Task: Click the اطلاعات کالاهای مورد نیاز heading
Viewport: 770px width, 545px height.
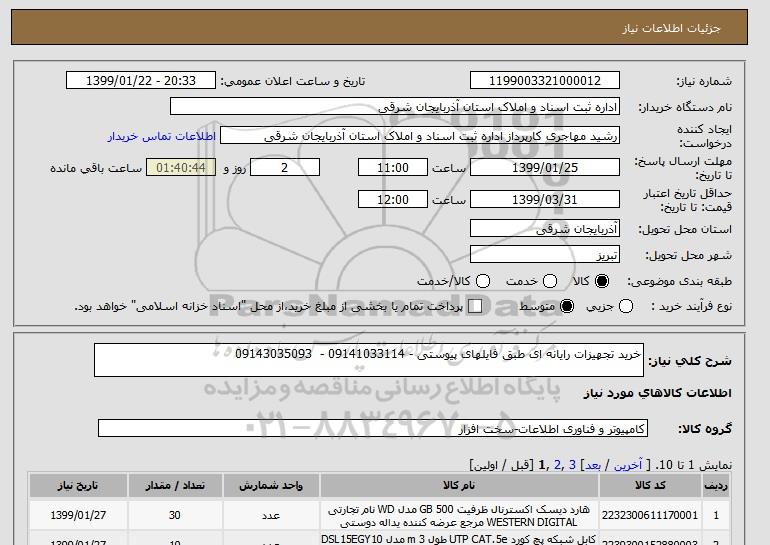Action: 658,393
